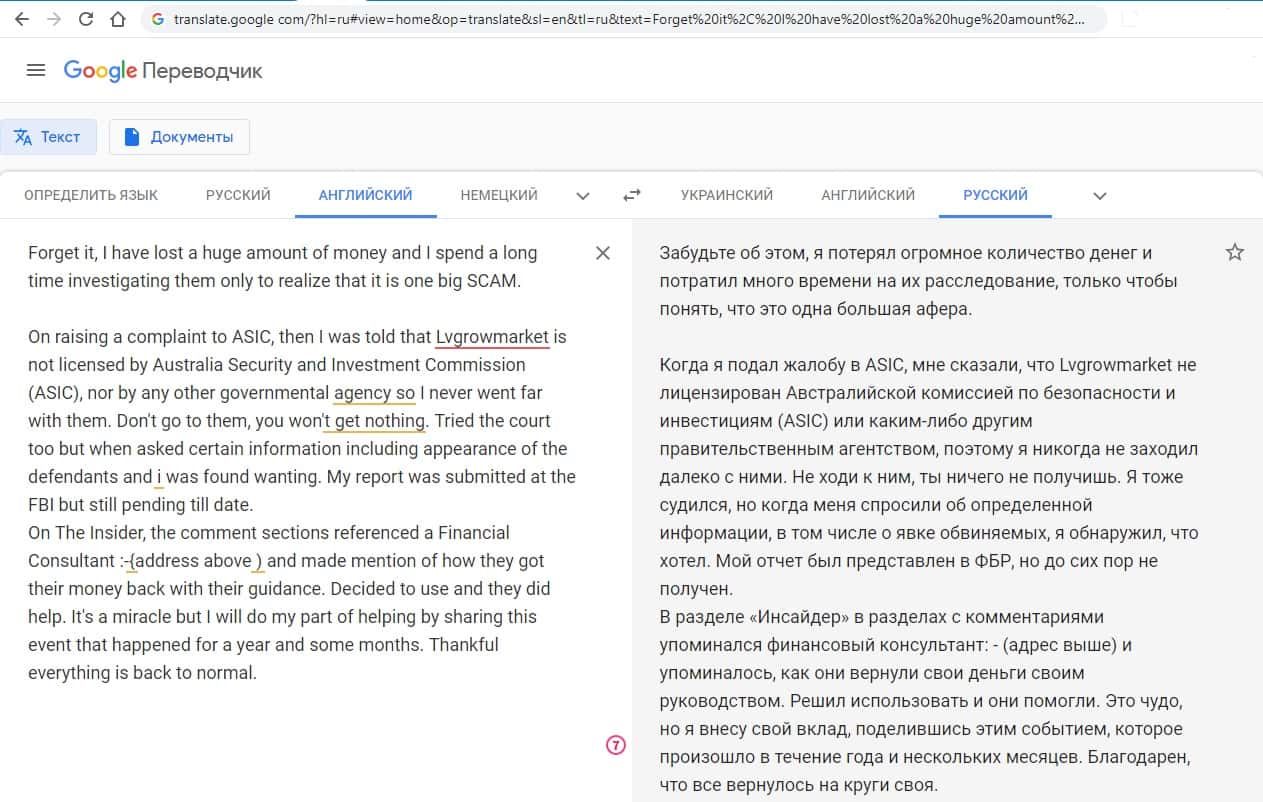Save translation with the star icon

click(x=1235, y=252)
